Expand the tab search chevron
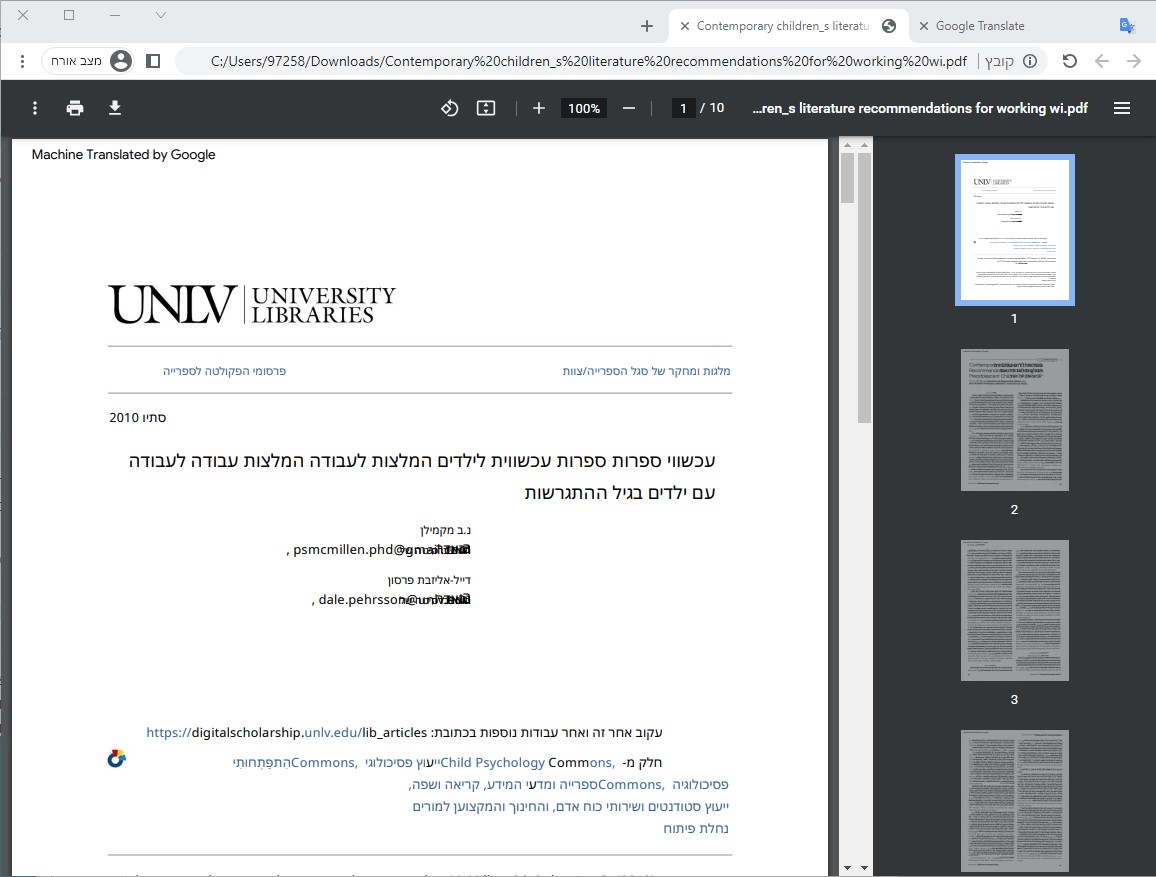 [161, 15]
